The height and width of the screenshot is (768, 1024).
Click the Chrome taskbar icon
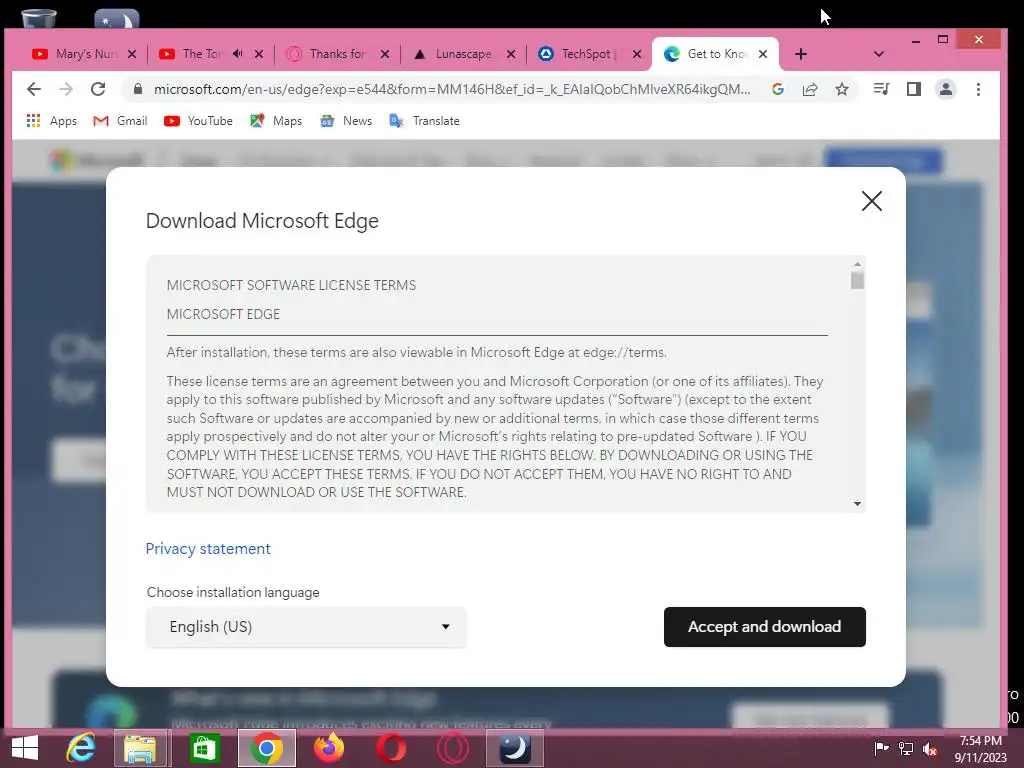tap(266, 748)
